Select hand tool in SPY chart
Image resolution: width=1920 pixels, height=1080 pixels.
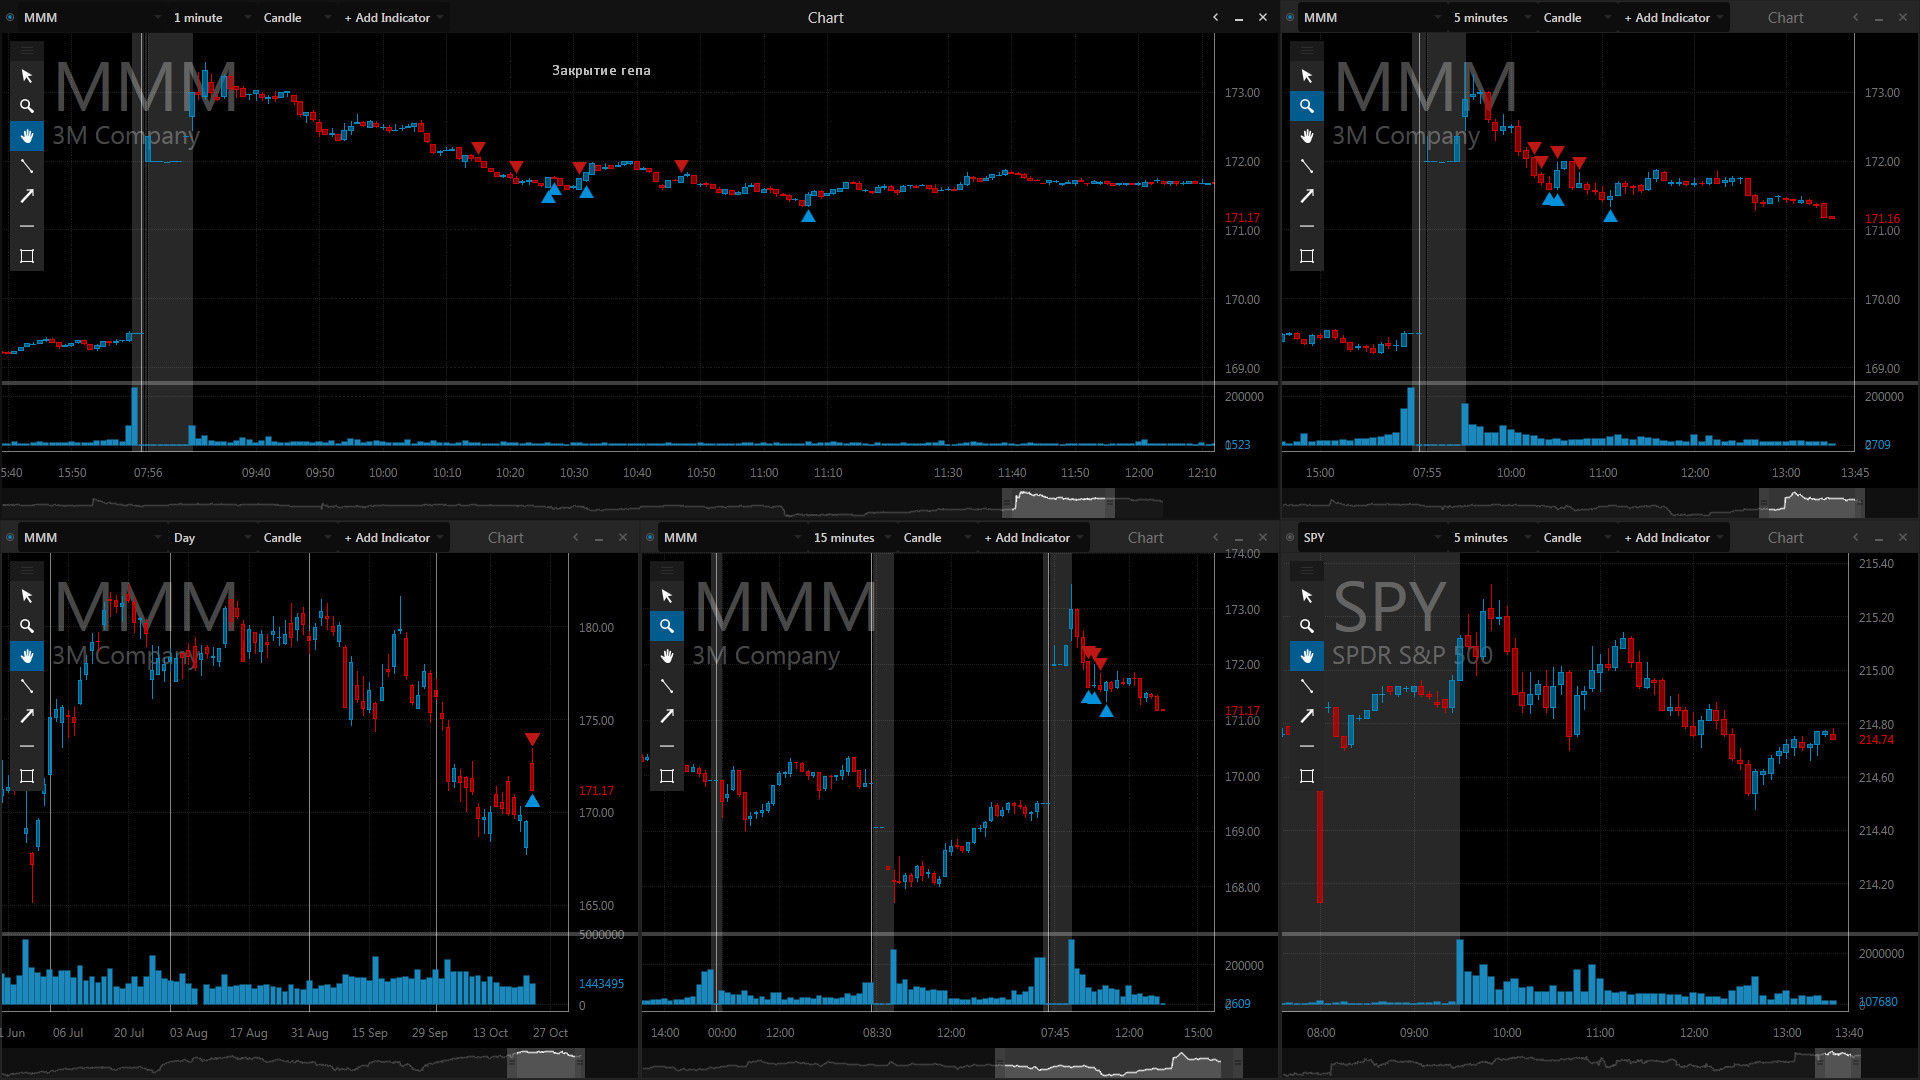(x=1307, y=656)
